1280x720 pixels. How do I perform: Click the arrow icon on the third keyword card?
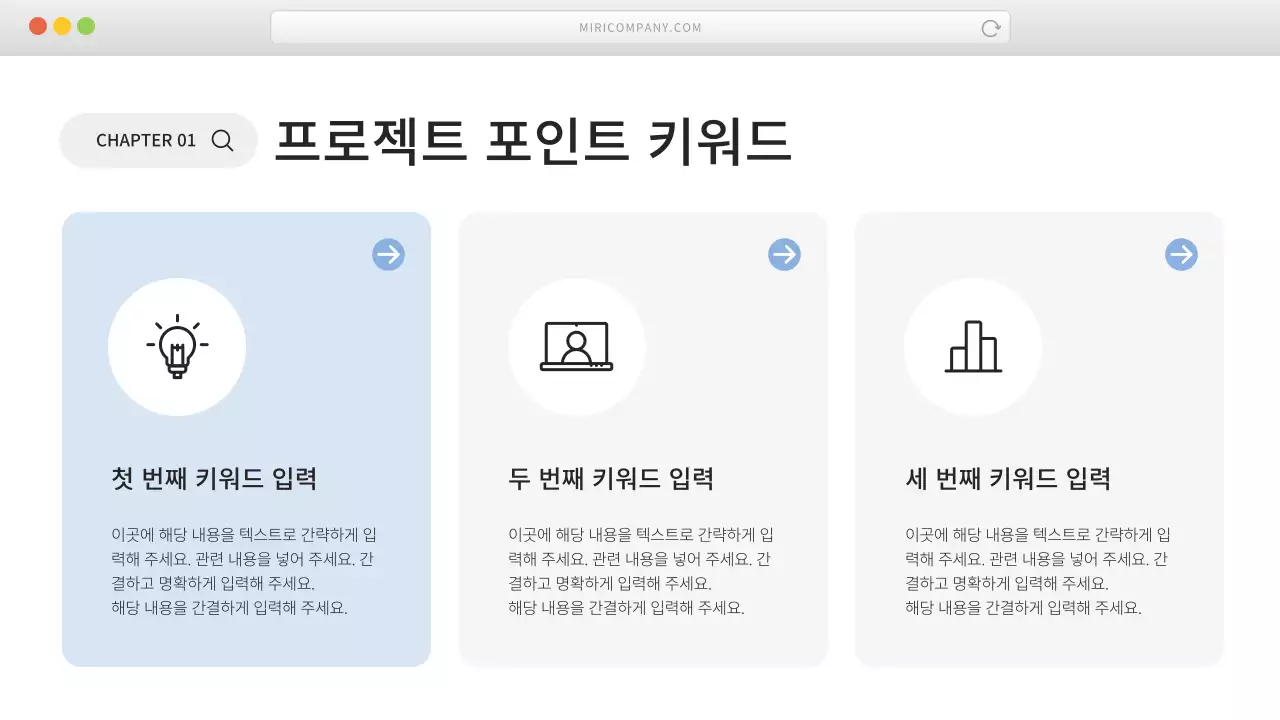pyautogui.click(x=1181, y=254)
